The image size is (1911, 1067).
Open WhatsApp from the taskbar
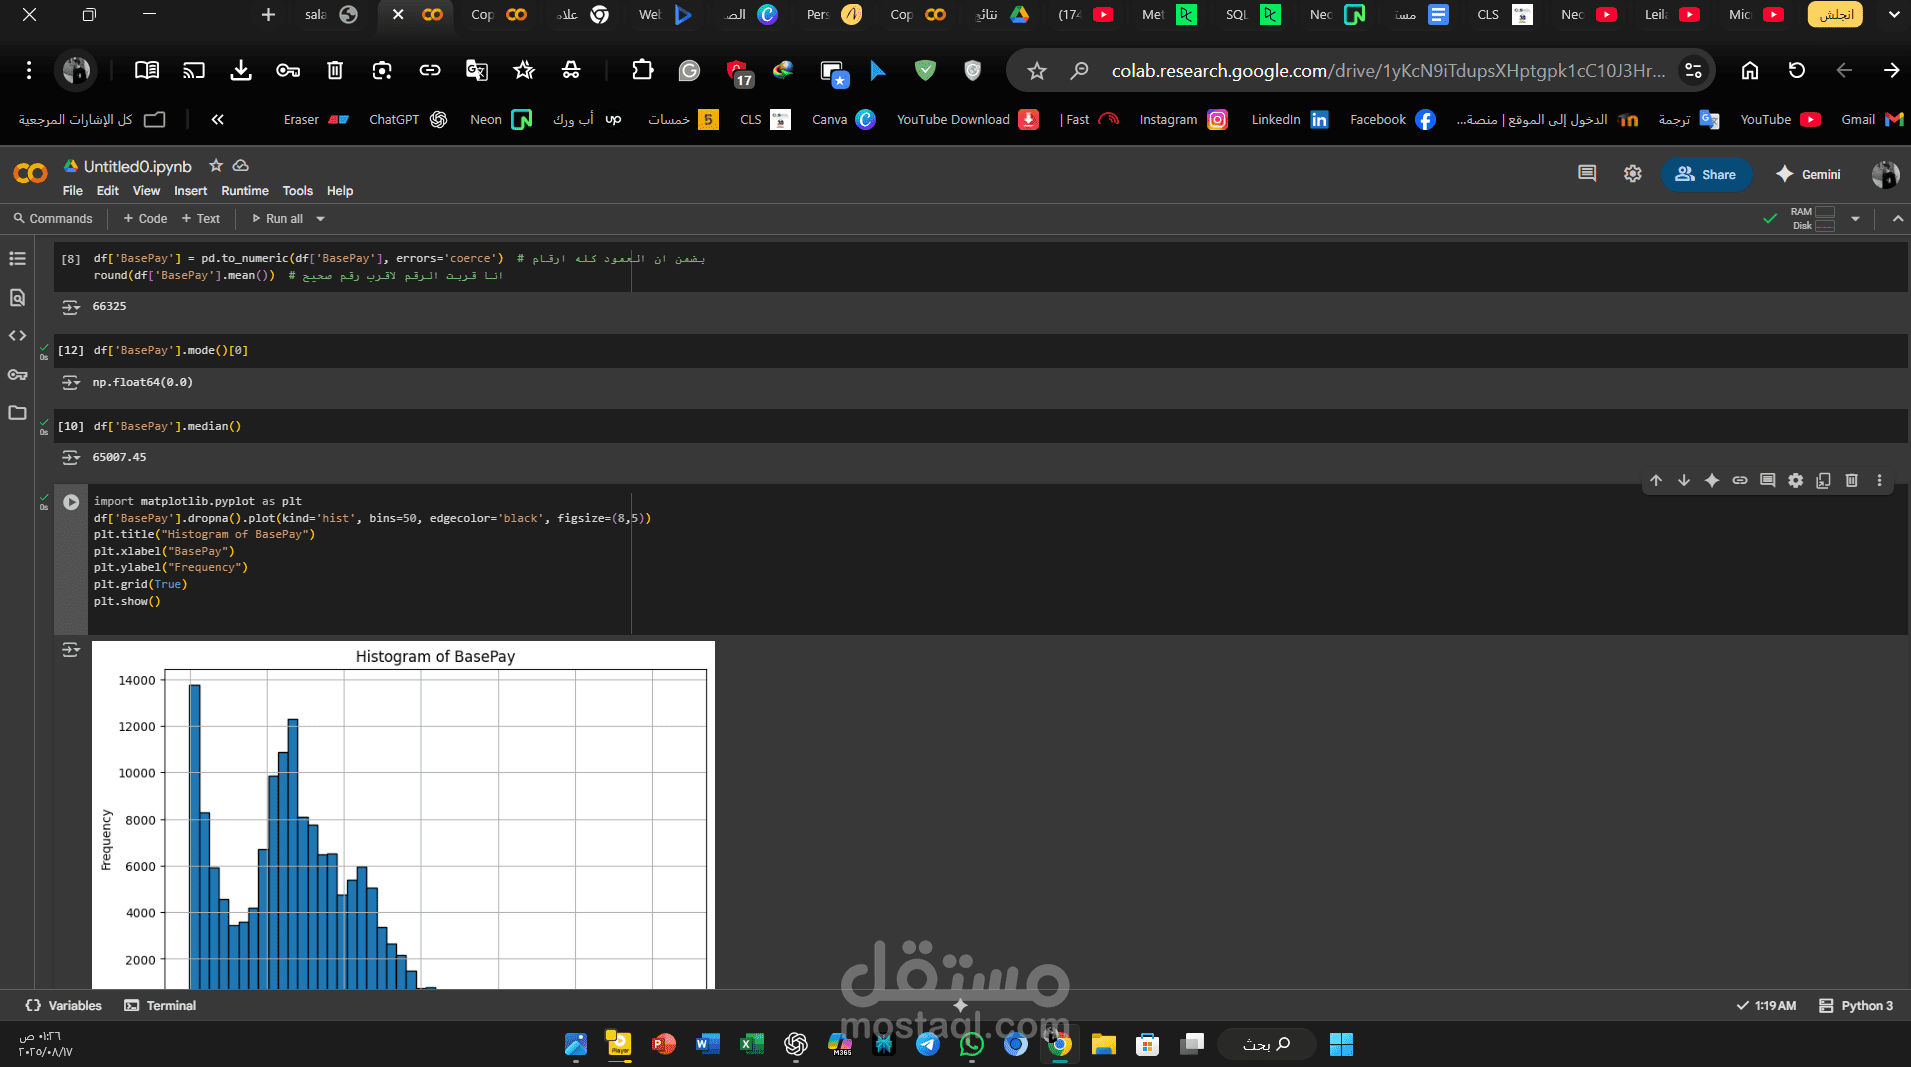971,1044
